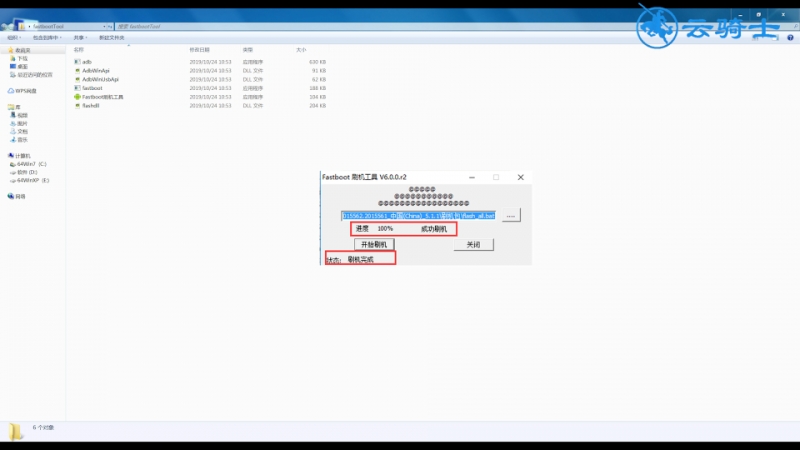Sort files by 修改日期 column header

click(x=199, y=50)
